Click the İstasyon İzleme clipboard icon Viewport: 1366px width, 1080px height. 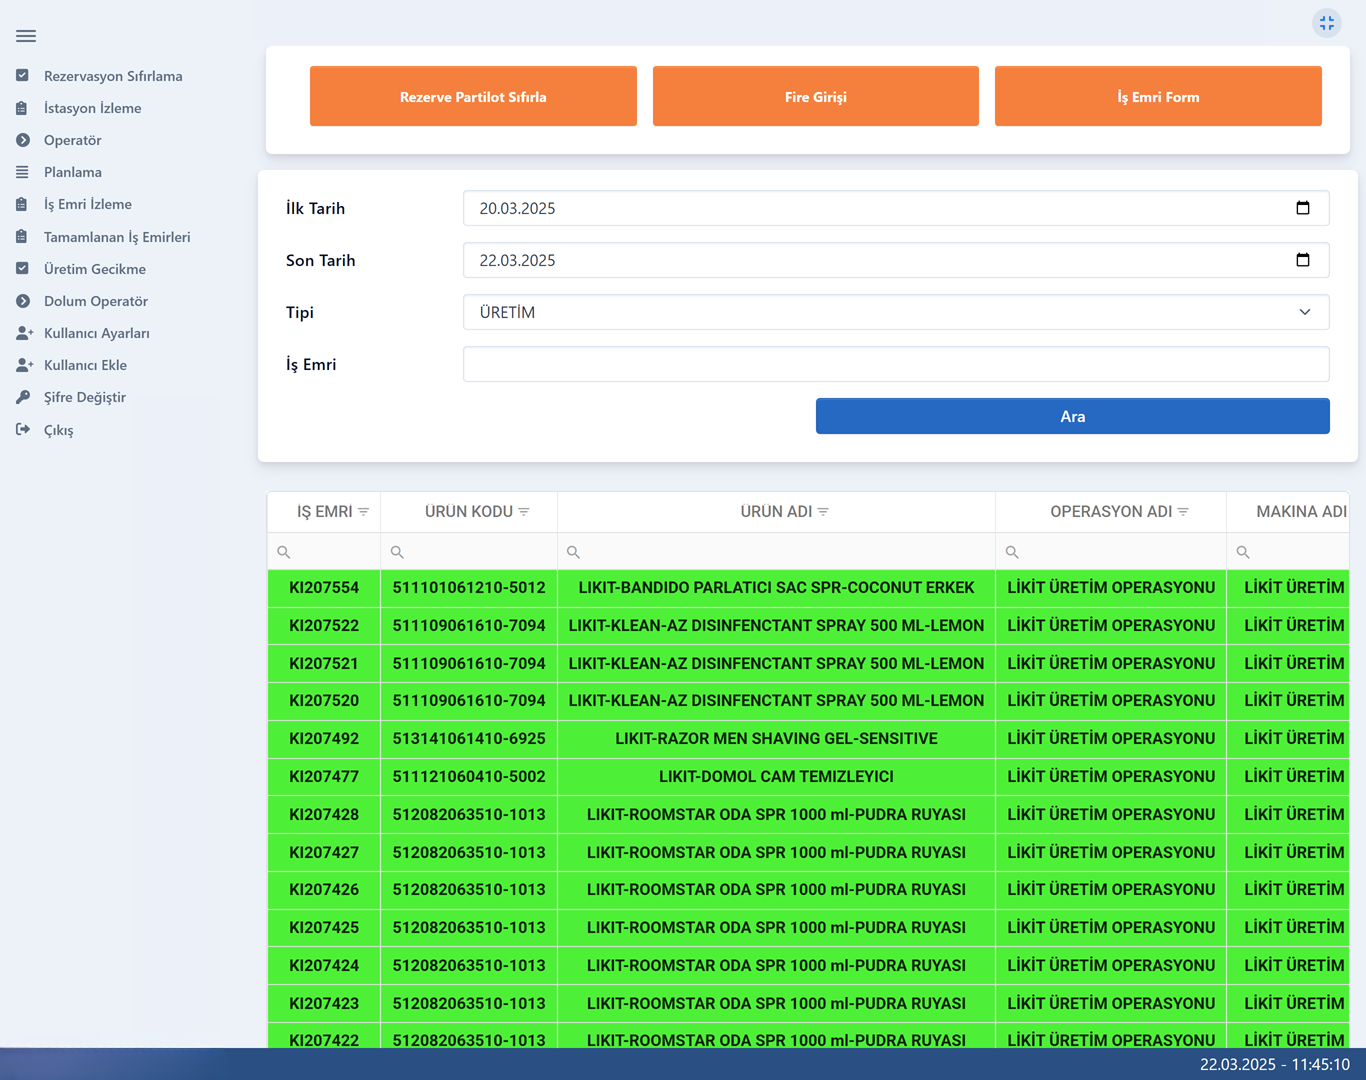[22, 108]
